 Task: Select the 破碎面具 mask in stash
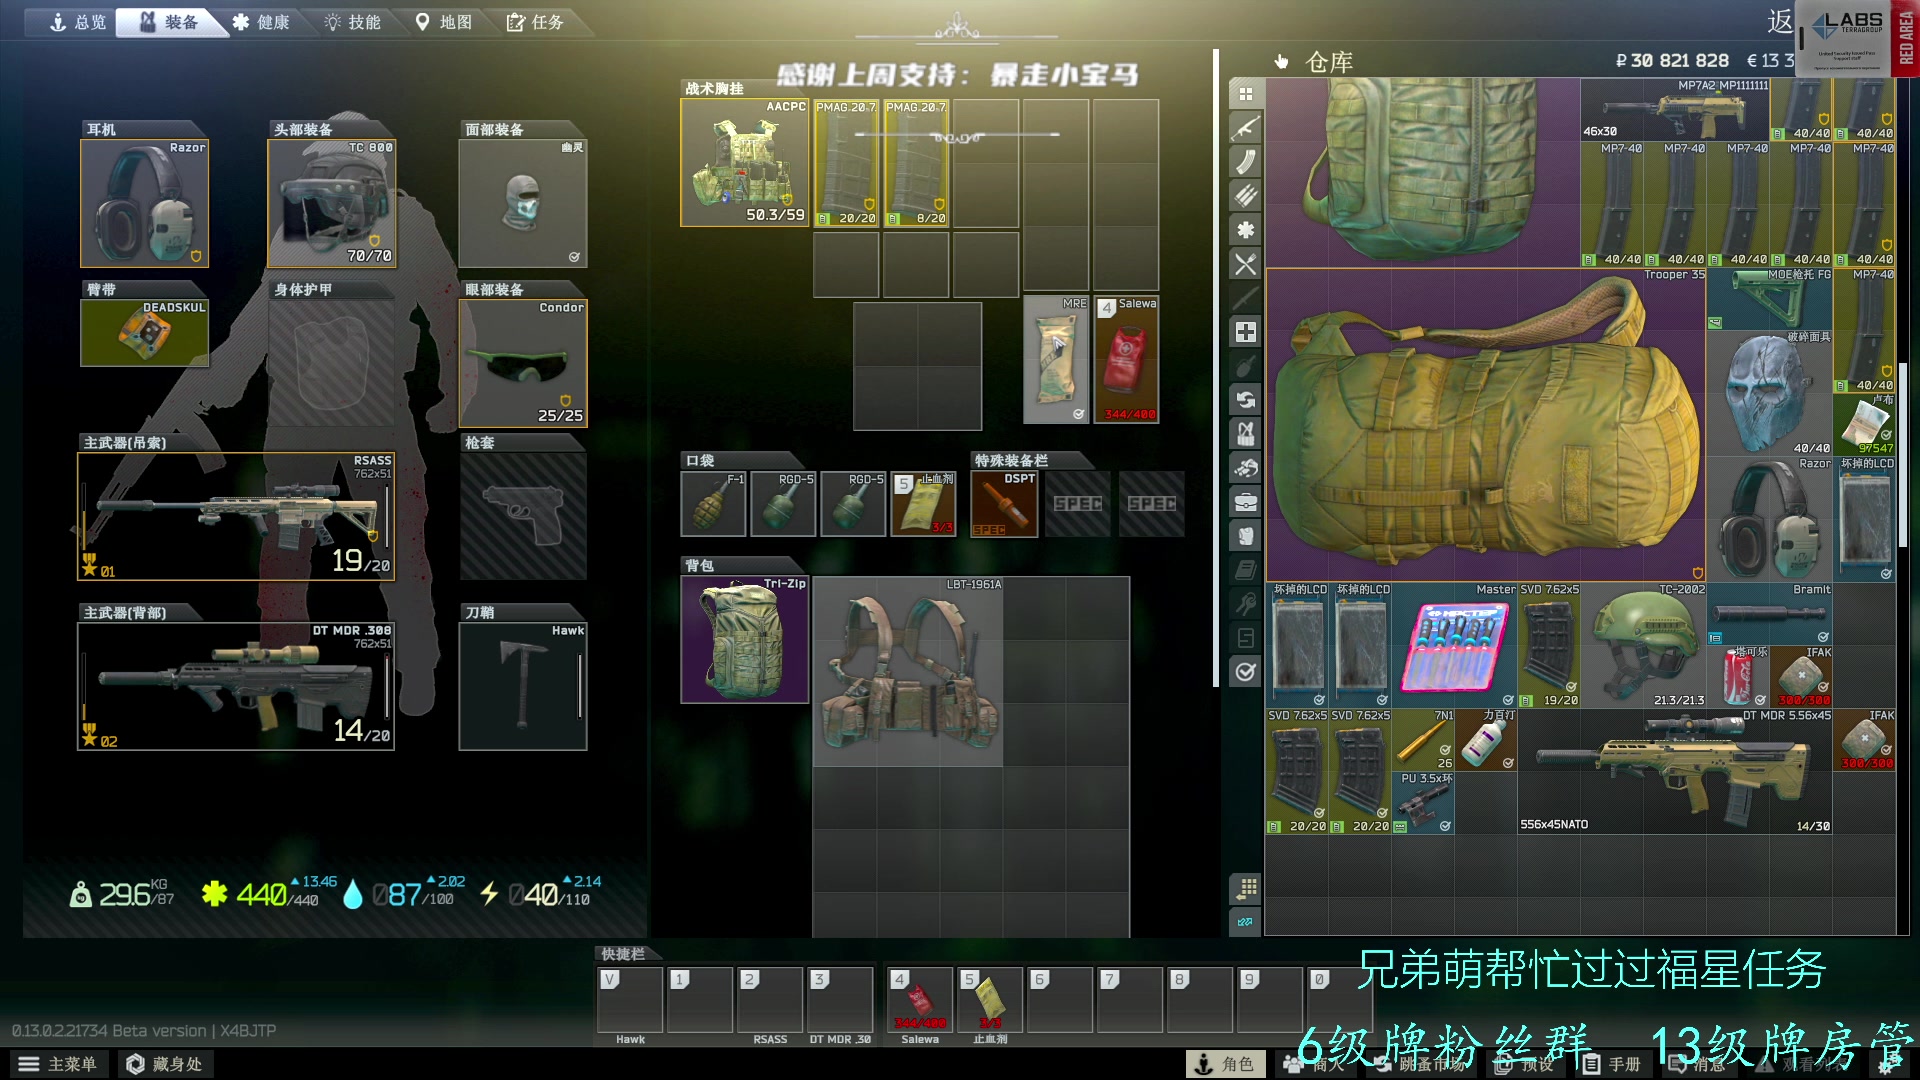coord(1770,393)
